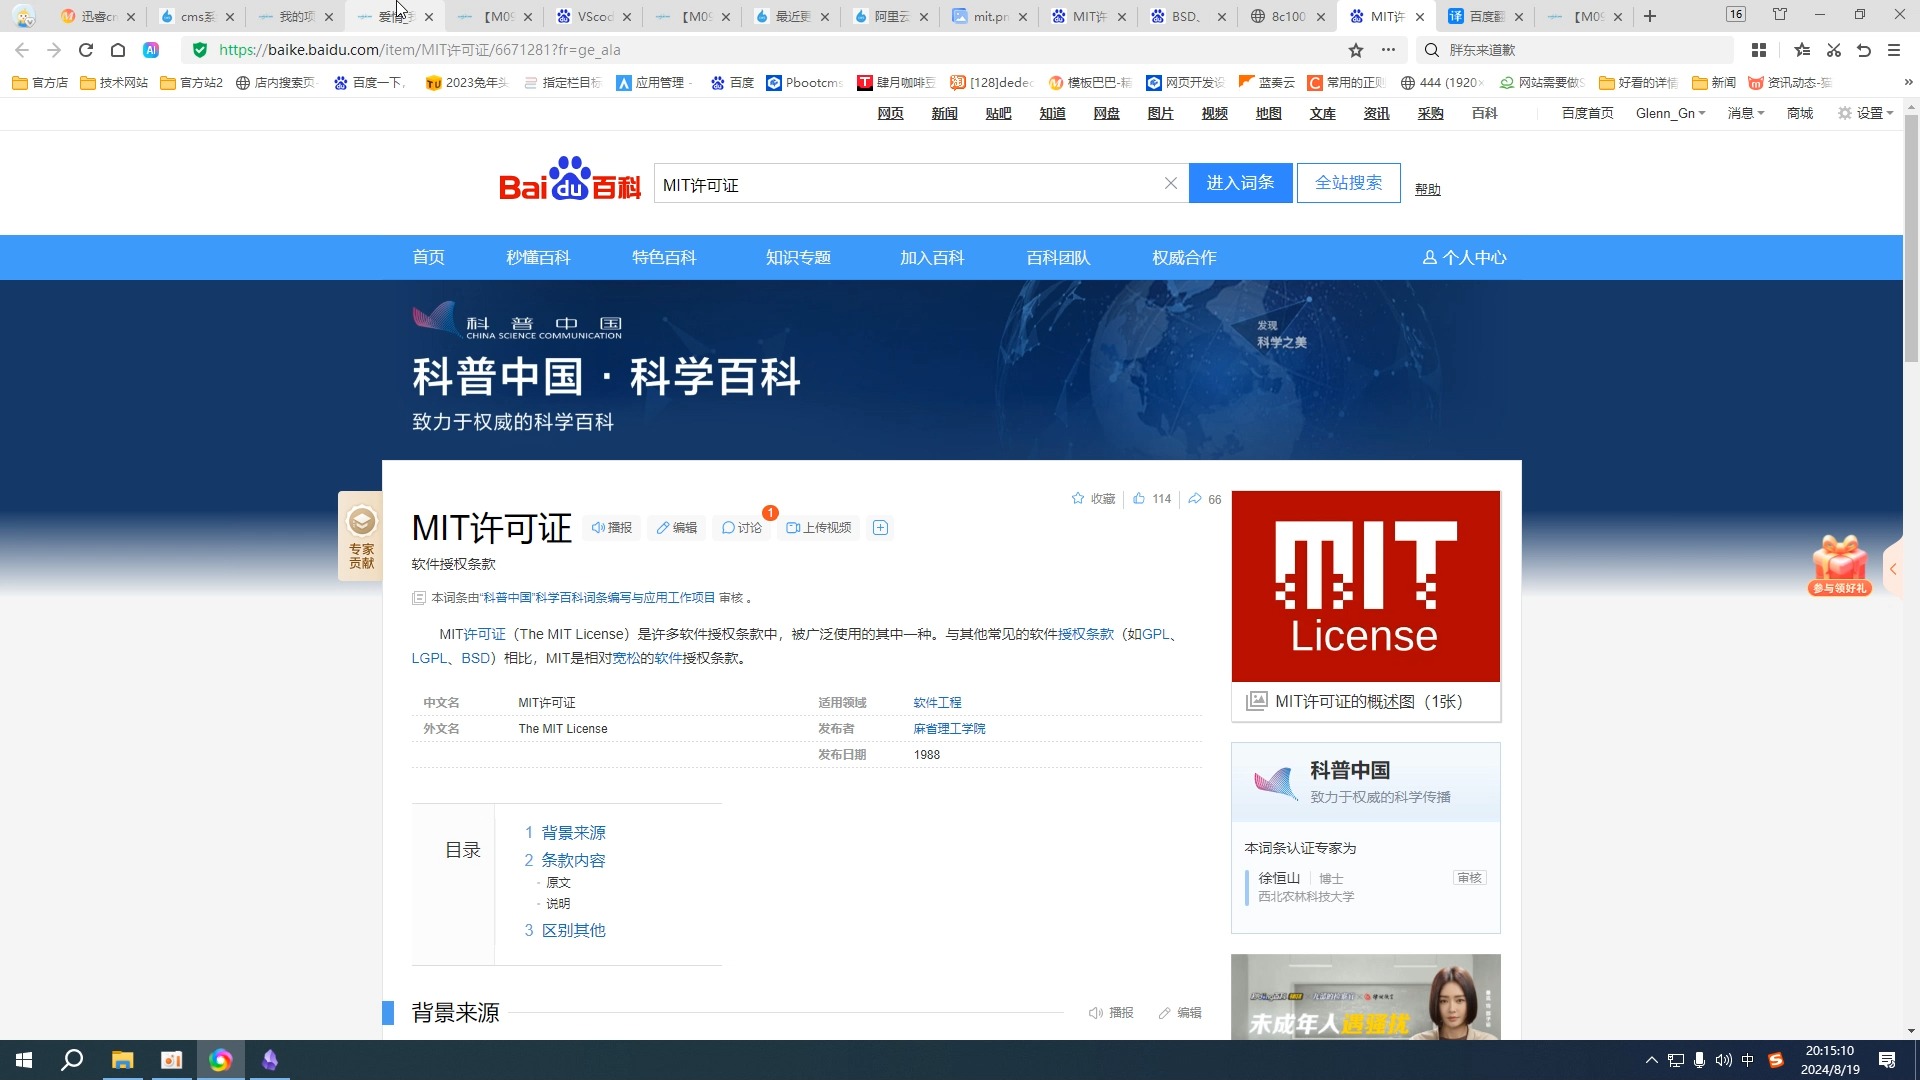1920x1080 pixels.
Task: Select 权威合作 in navigation bar
Action: [1184, 257]
